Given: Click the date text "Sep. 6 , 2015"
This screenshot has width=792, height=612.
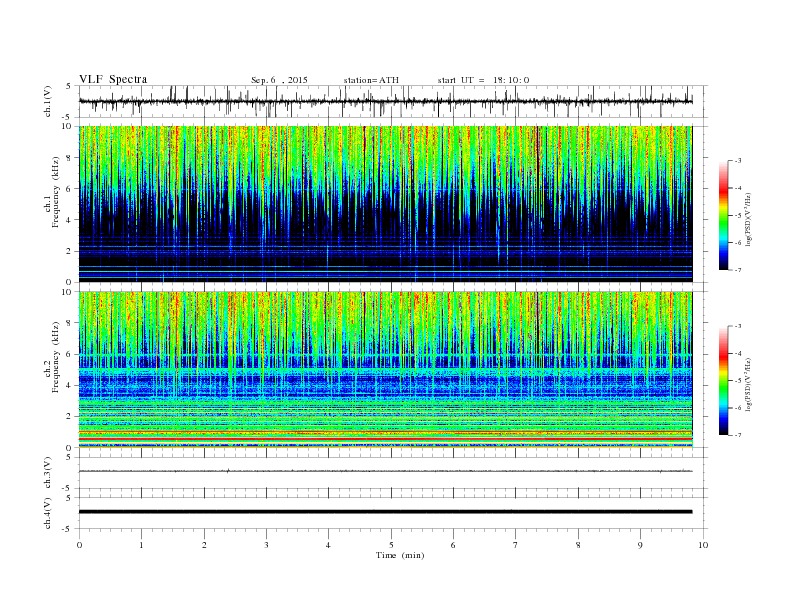Looking at the screenshot, I should pos(279,80).
